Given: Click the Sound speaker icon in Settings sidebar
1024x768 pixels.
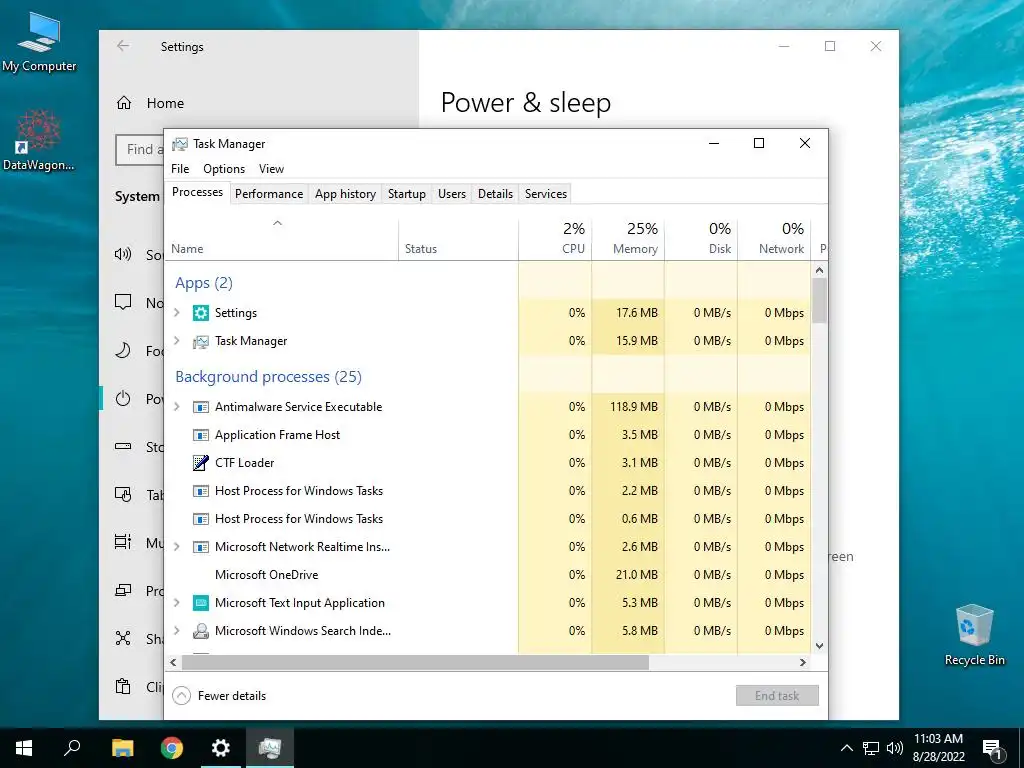Looking at the screenshot, I should point(123,254).
